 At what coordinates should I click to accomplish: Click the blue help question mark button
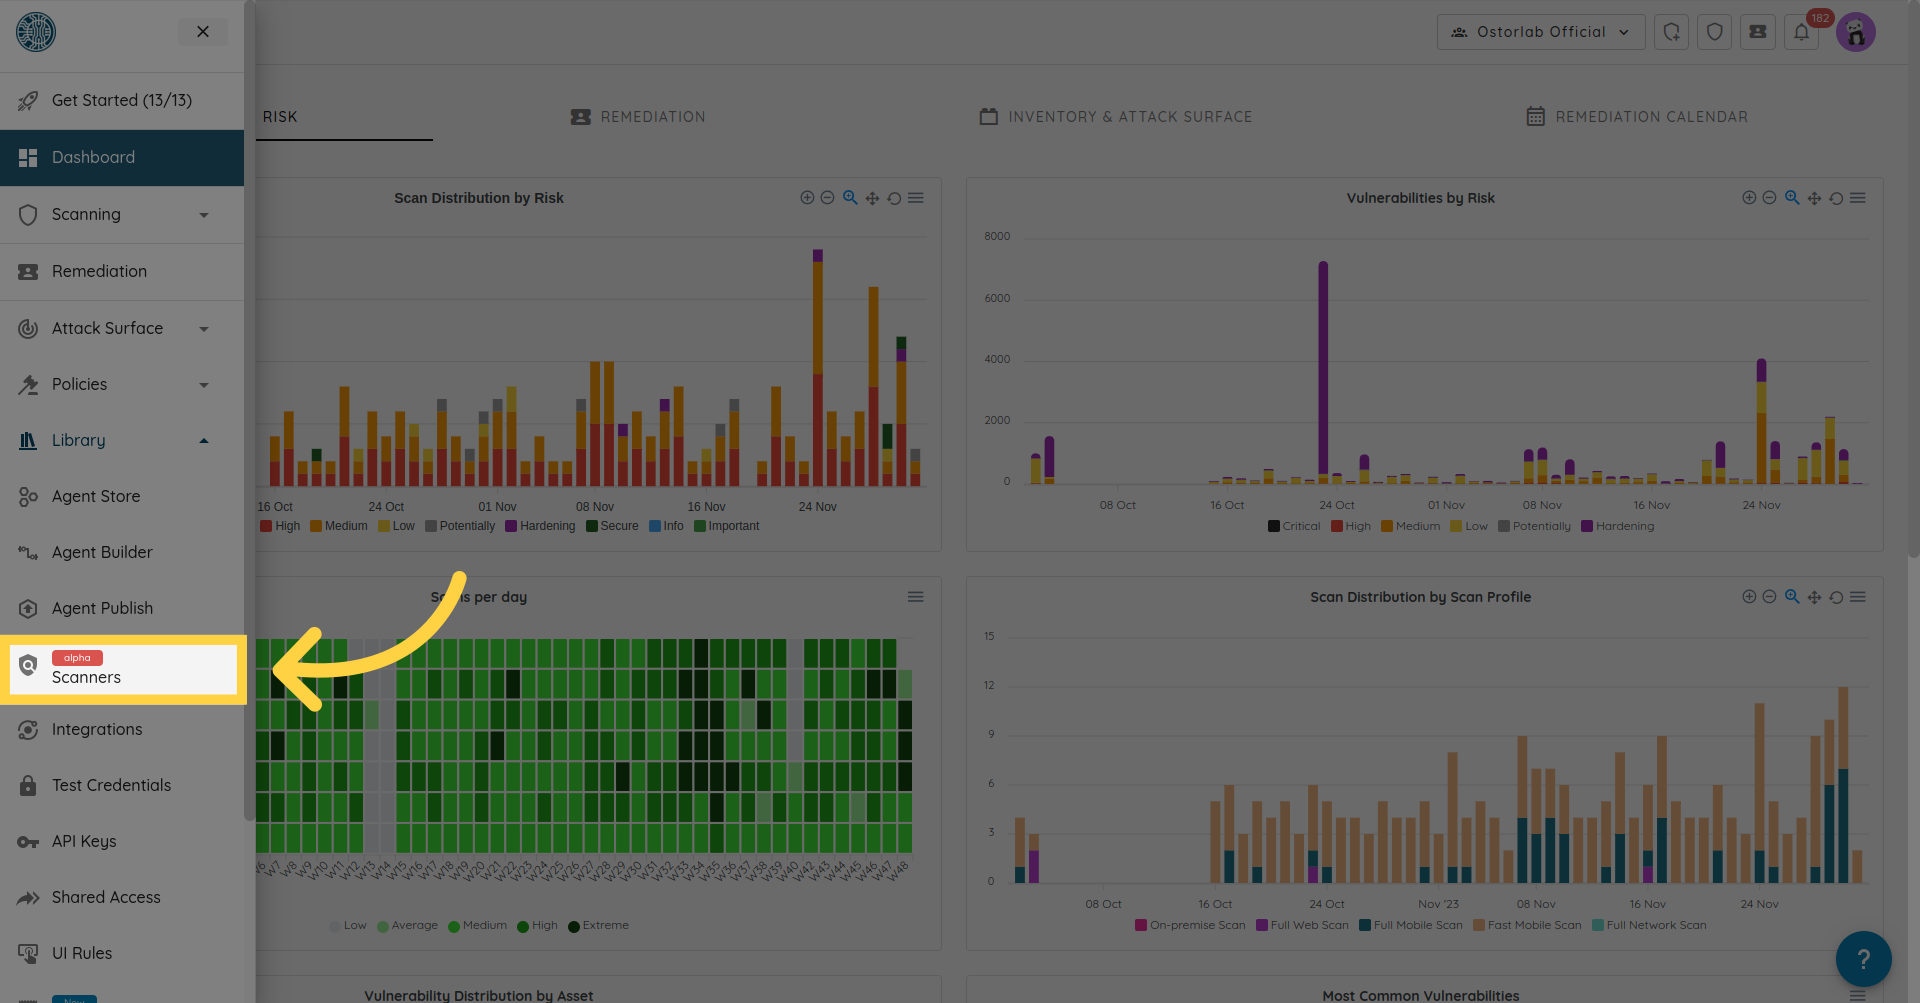pyautogui.click(x=1862, y=958)
